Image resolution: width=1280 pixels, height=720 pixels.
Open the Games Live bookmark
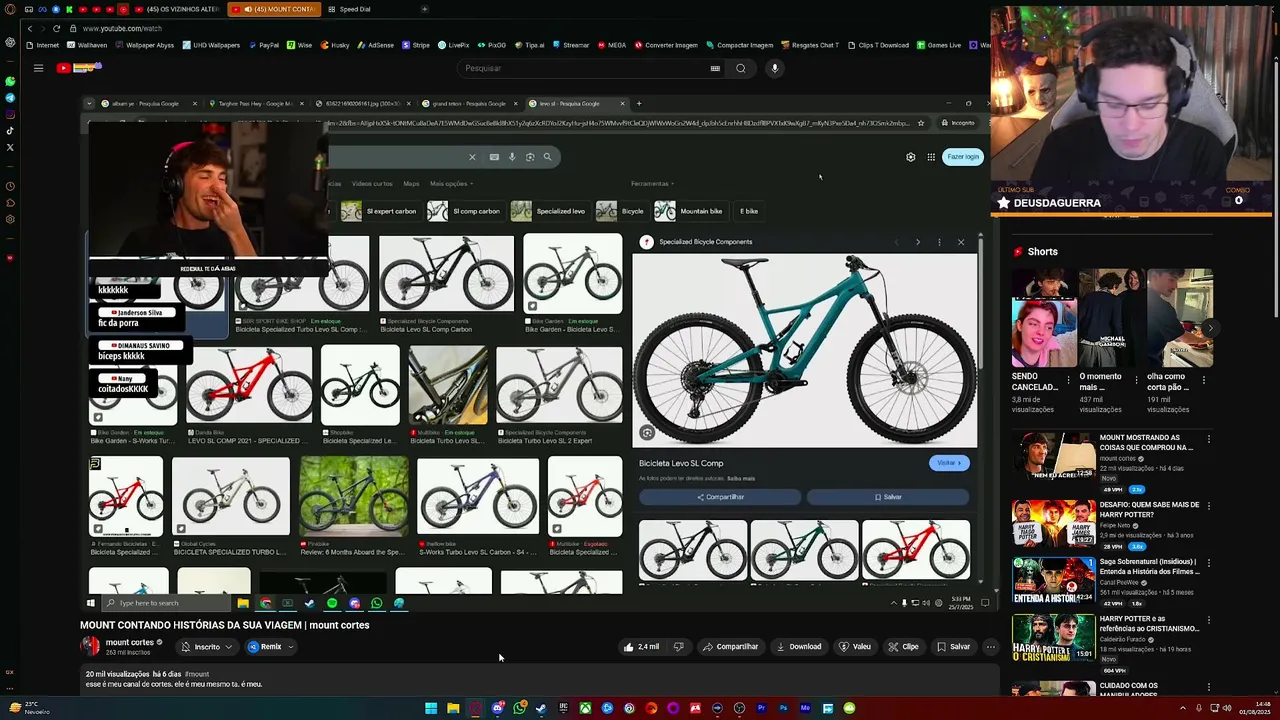tap(939, 45)
